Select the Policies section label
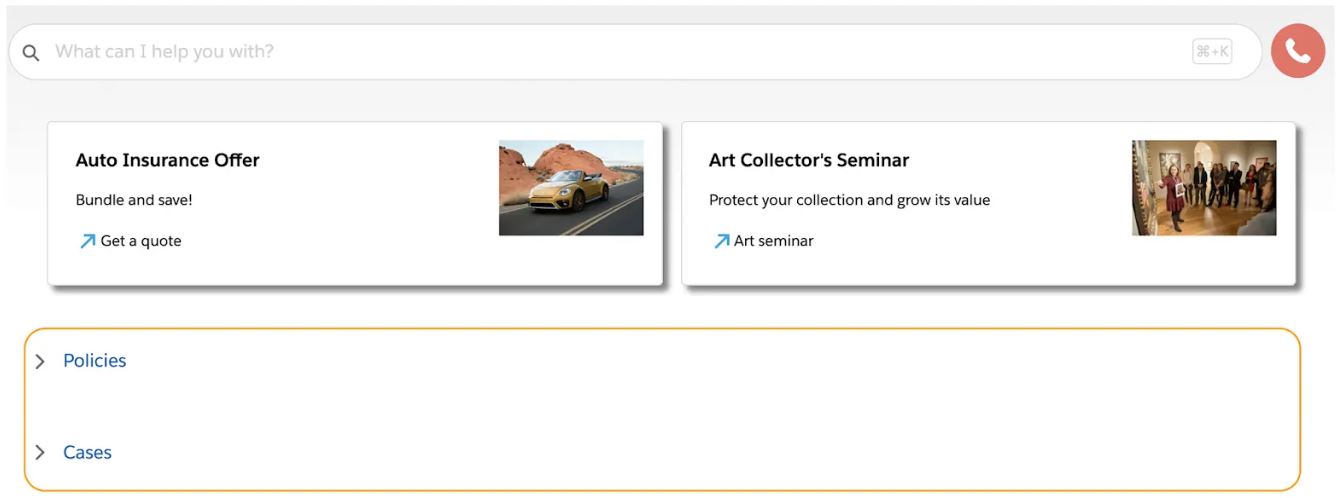Image resolution: width=1336 pixels, height=498 pixels. coord(95,361)
